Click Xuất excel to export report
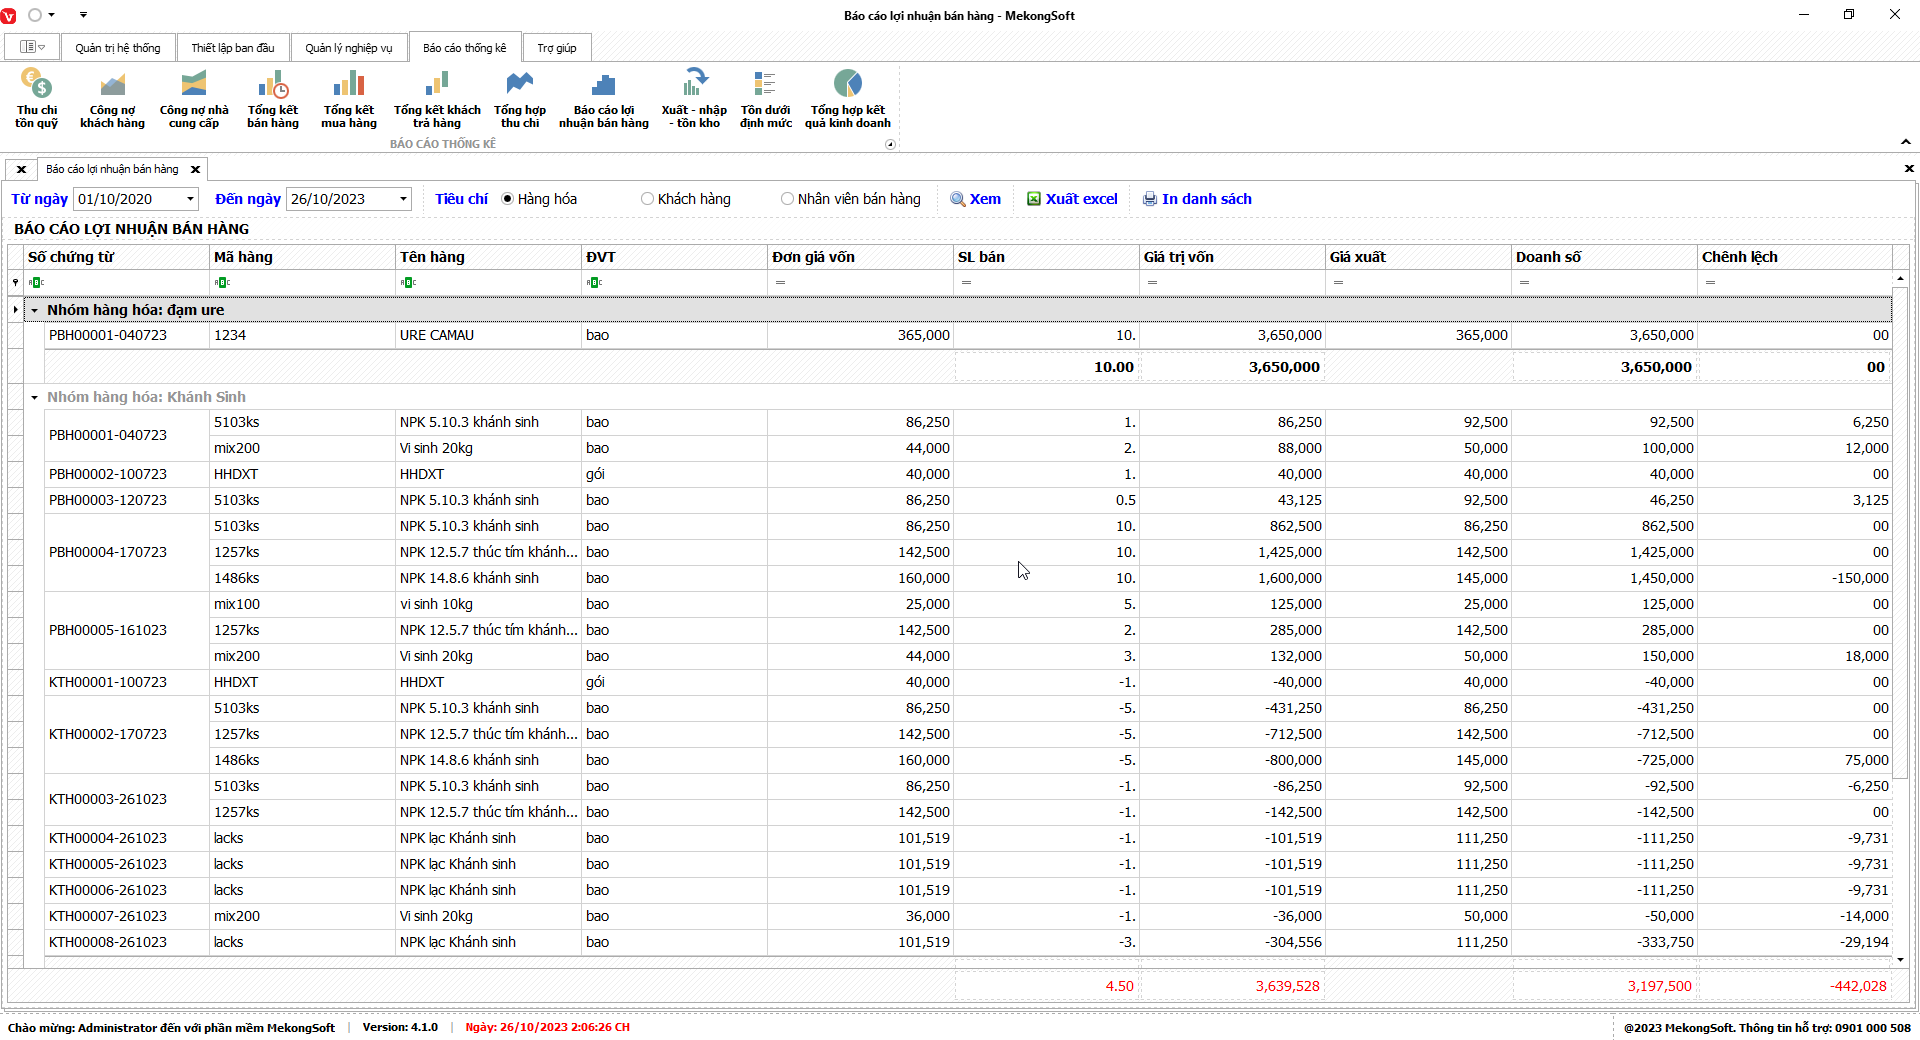1920x1040 pixels. [1072, 199]
